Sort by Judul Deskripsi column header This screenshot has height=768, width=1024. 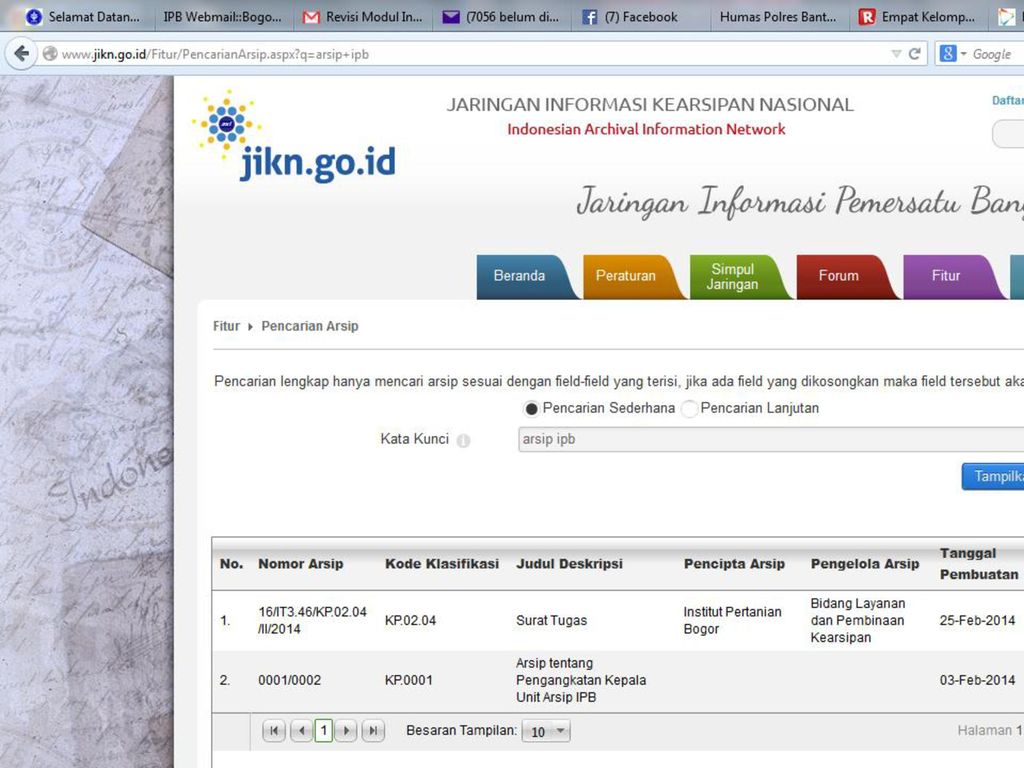[569, 564]
